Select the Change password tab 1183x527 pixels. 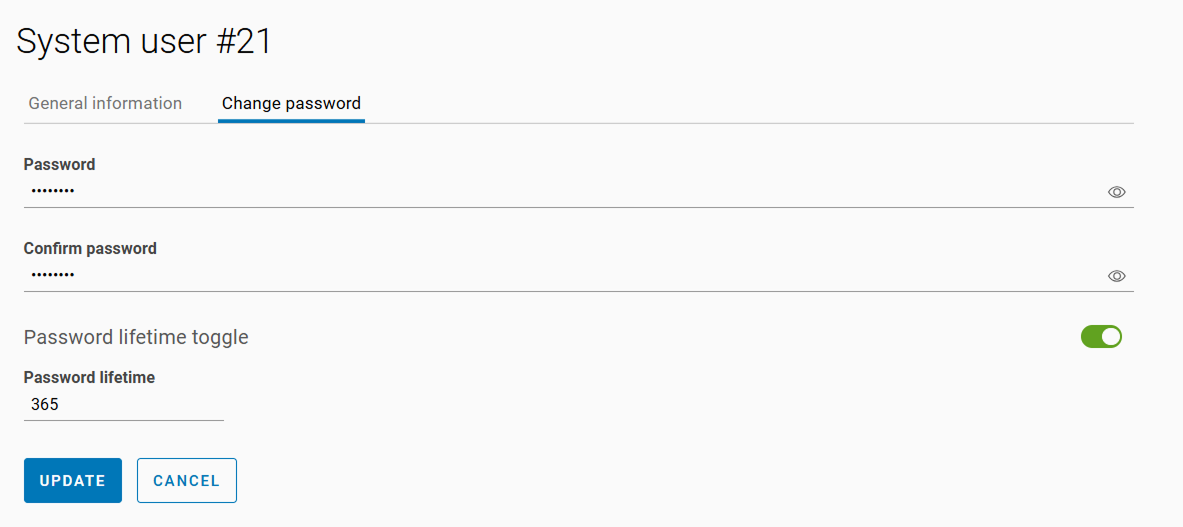pyautogui.click(x=291, y=103)
